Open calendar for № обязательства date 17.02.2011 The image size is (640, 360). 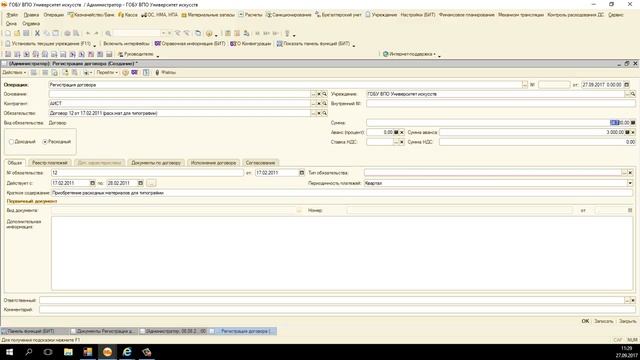click(x=302, y=173)
